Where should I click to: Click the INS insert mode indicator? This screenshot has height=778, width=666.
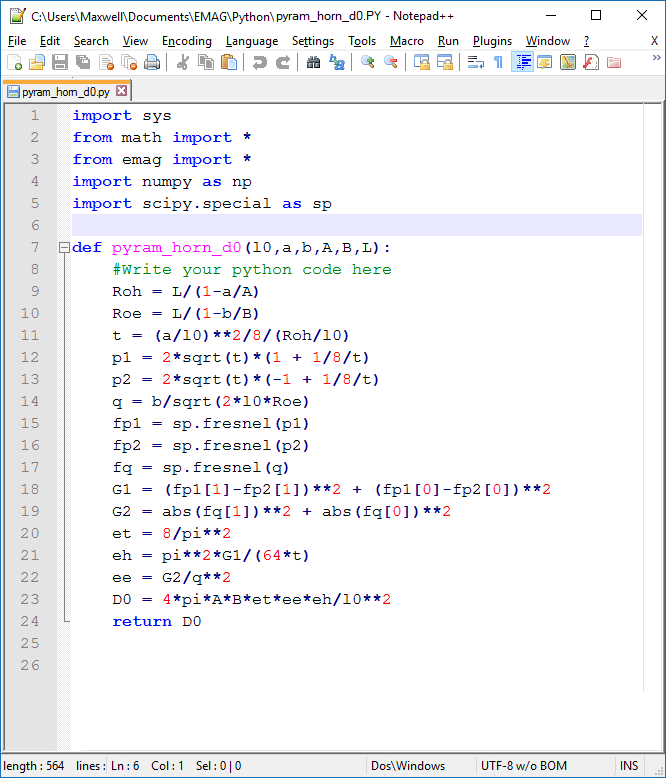(x=628, y=766)
